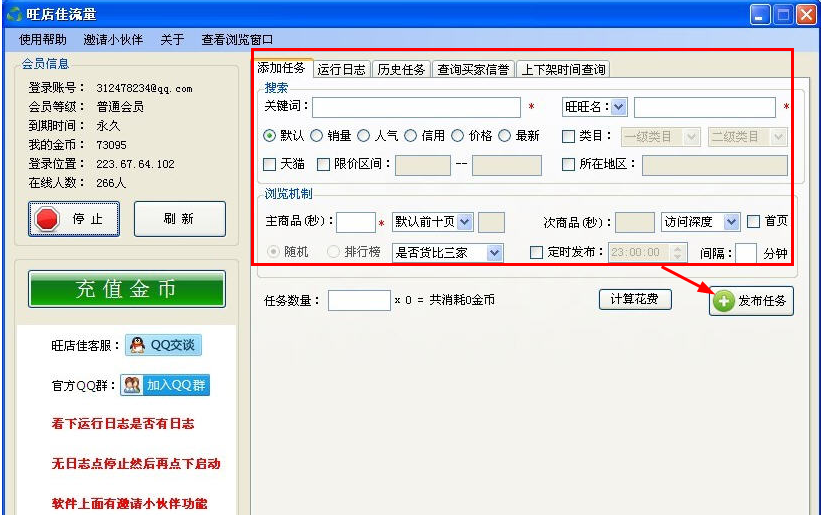
Task: Click the online count 266人
Action: [111, 183]
